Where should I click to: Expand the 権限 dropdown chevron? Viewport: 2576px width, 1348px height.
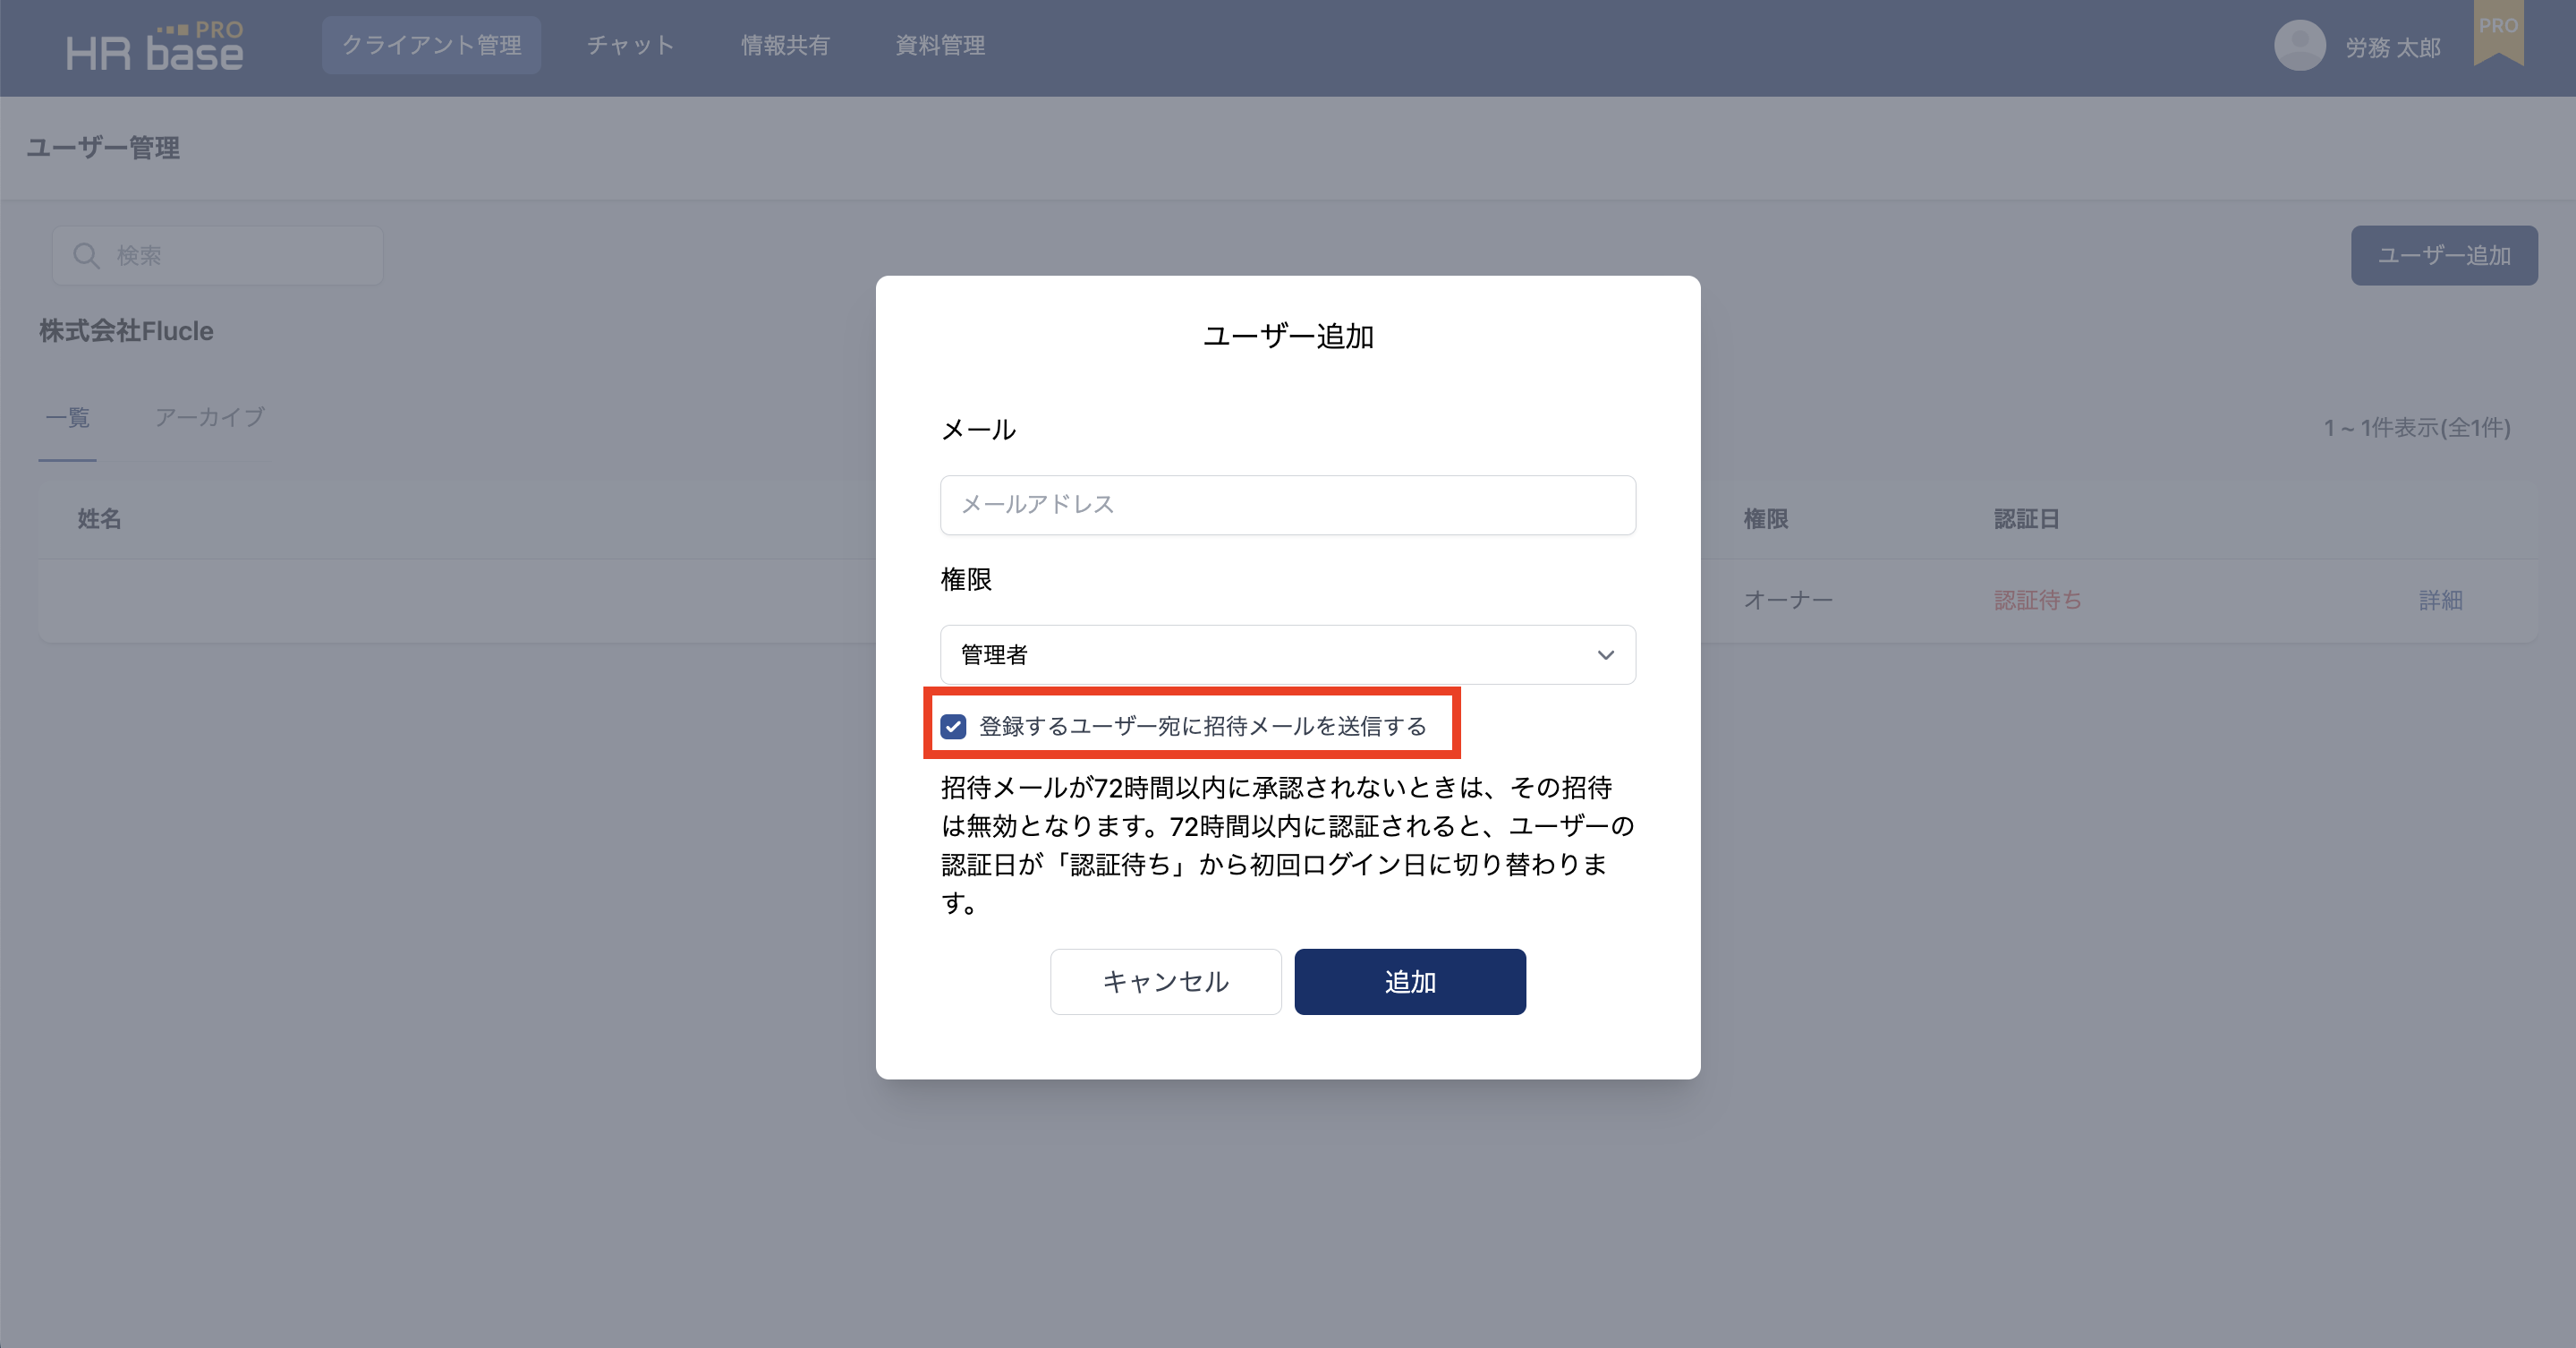tap(1605, 655)
